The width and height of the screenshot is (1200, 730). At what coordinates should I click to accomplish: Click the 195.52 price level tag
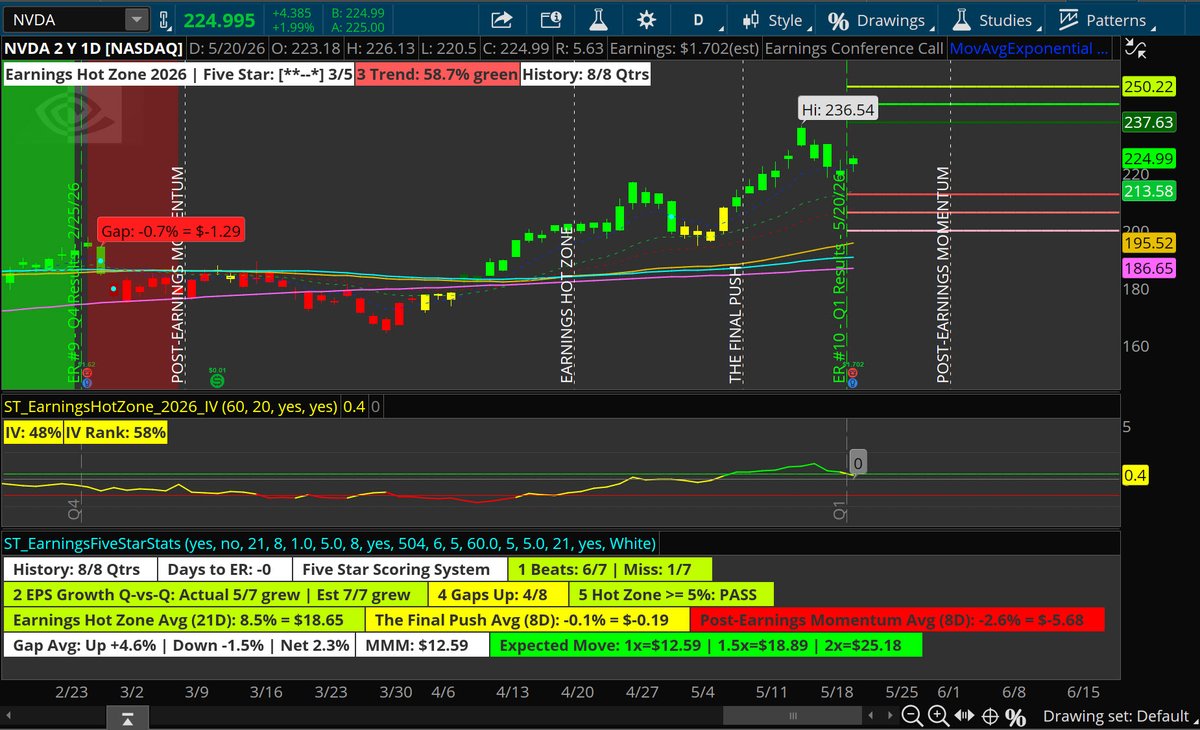1148,242
